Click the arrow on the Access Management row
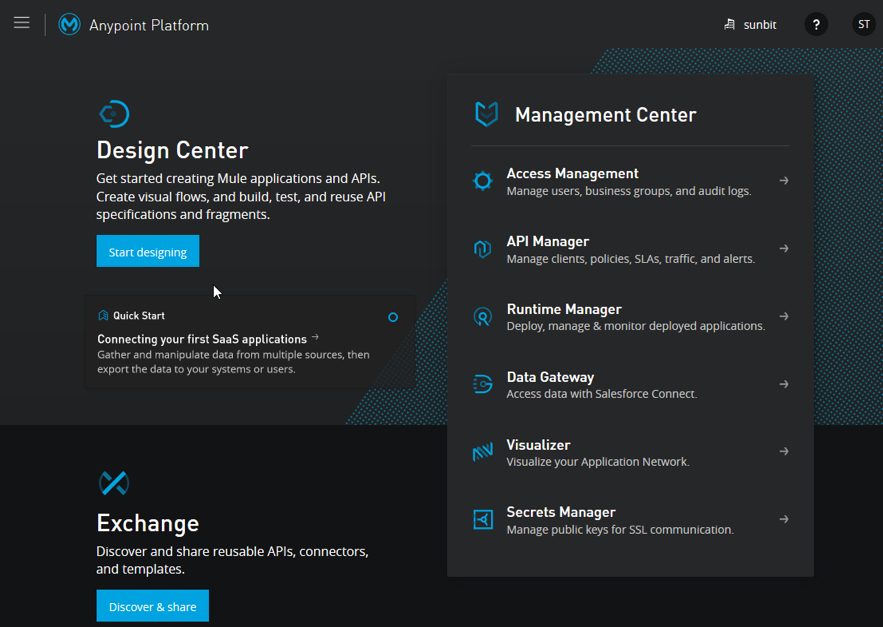The width and height of the screenshot is (883, 627). tap(784, 180)
